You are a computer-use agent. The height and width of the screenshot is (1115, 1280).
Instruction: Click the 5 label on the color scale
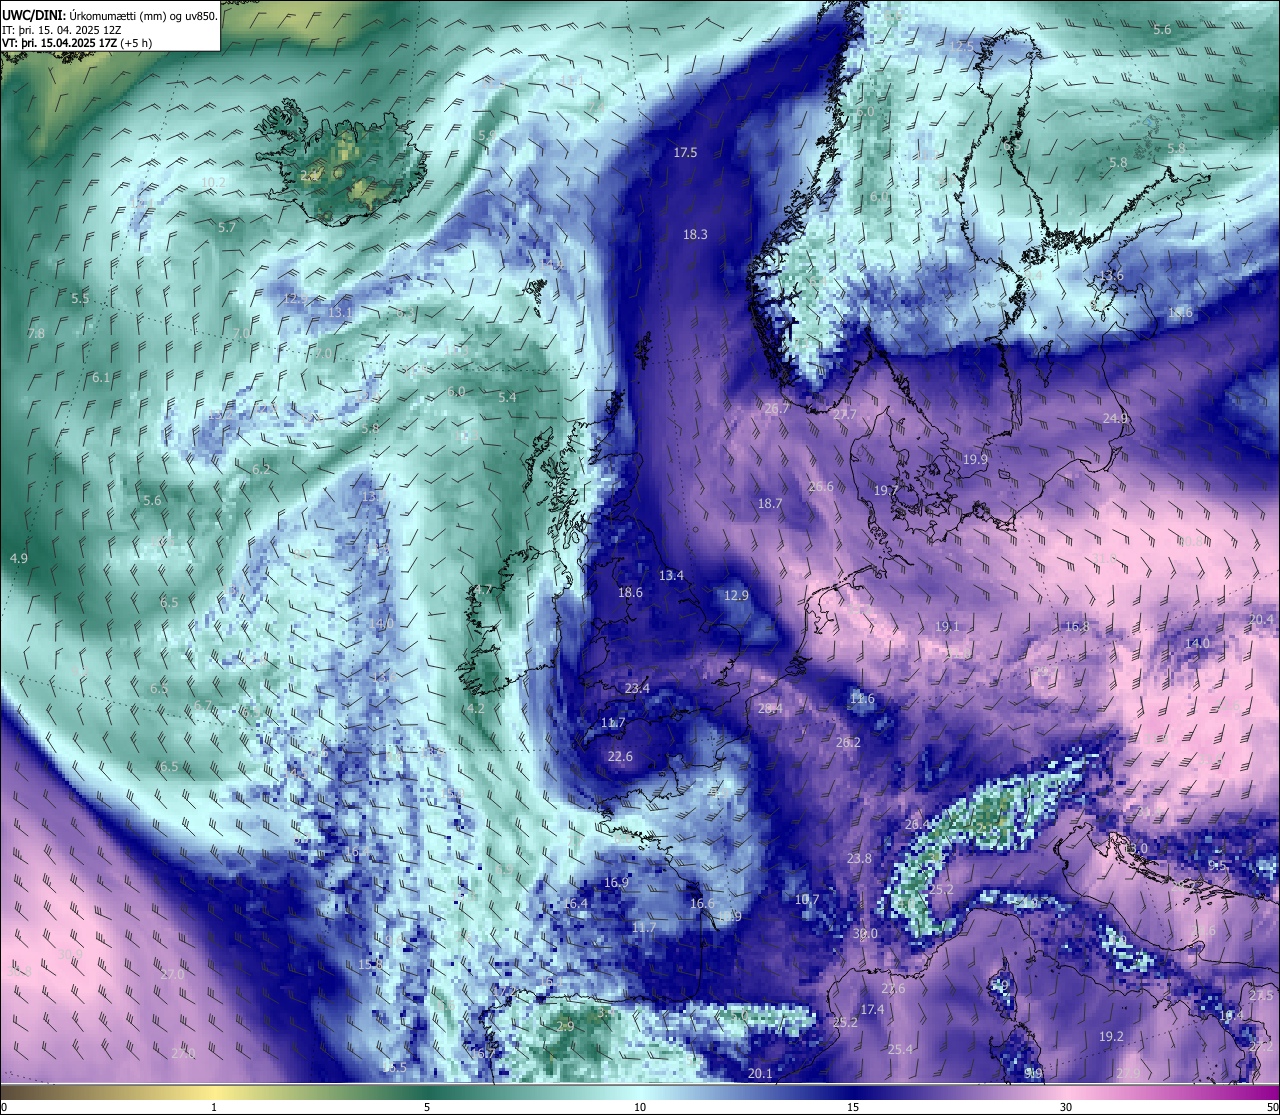427,1107
